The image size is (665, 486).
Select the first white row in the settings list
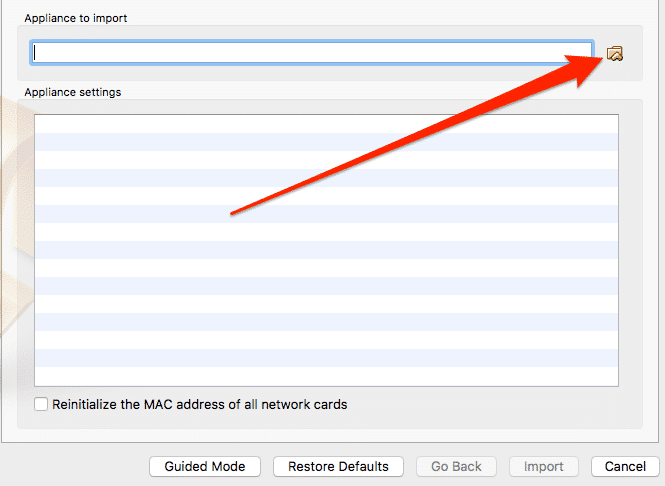point(326,124)
